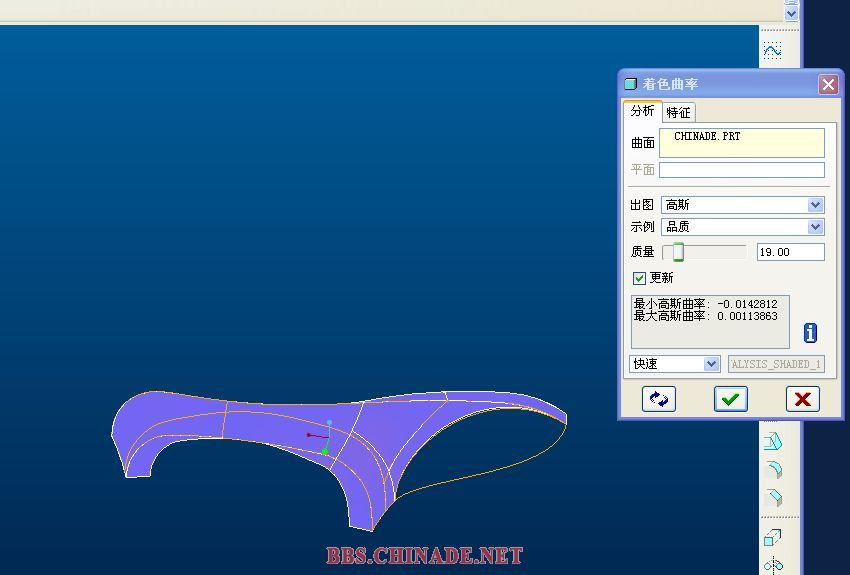Select the Chamfer edge tool
The width and height of the screenshot is (850, 575).
click(x=772, y=497)
